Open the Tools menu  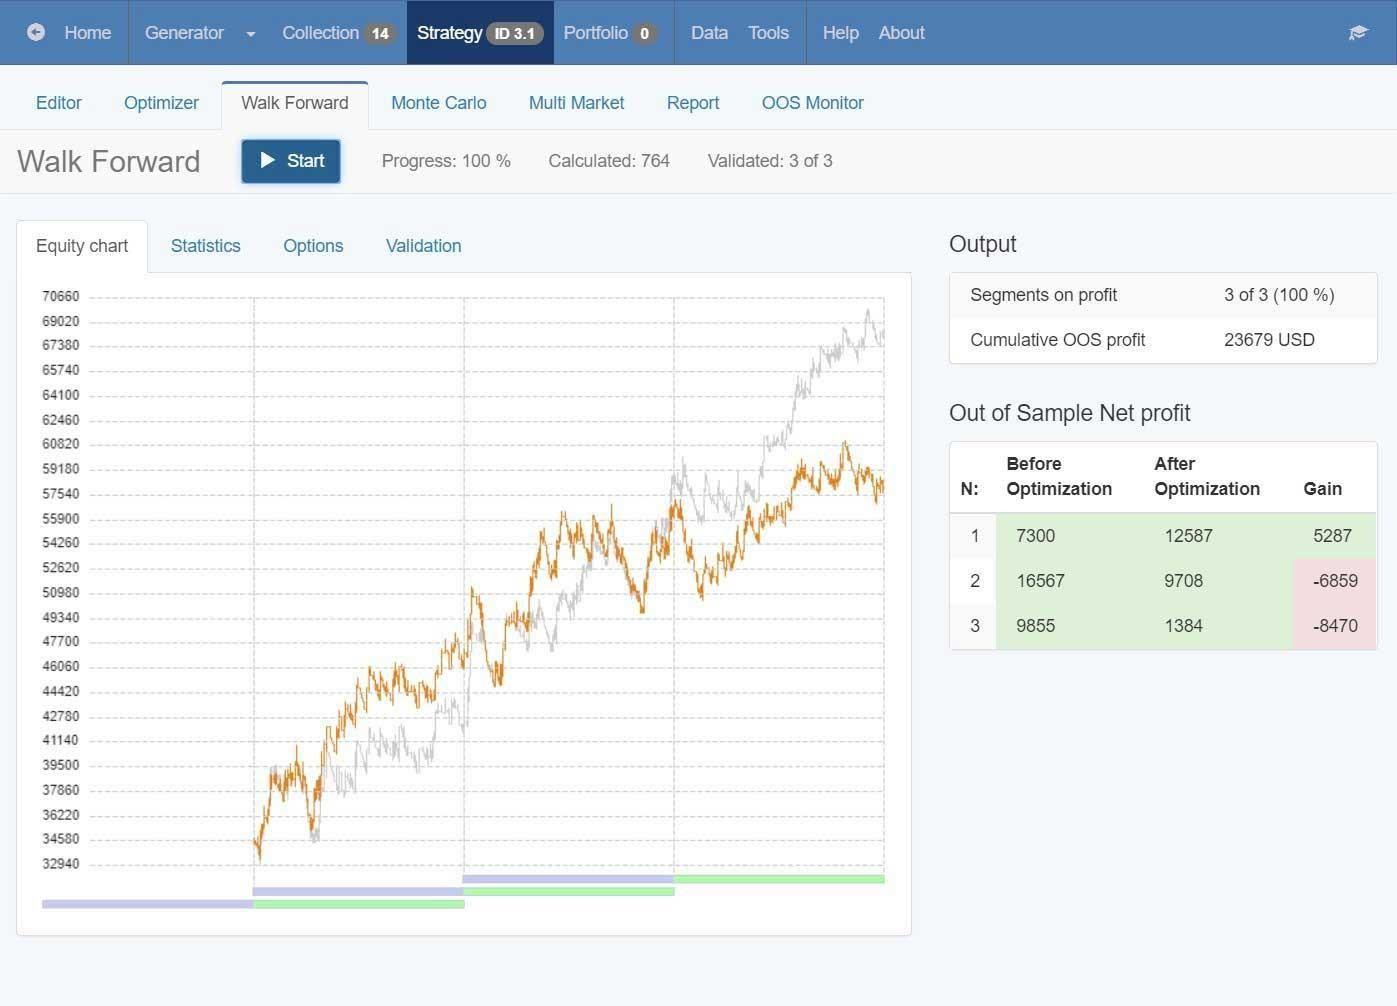tap(768, 33)
